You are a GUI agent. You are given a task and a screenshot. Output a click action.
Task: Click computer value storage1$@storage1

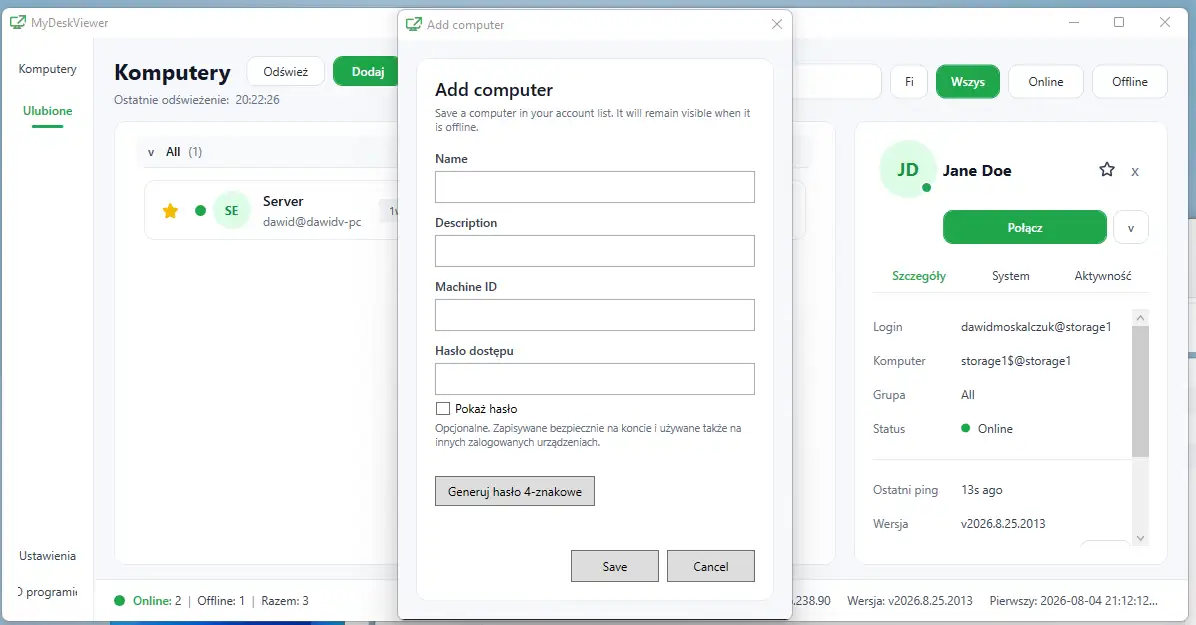(x=1016, y=361)
